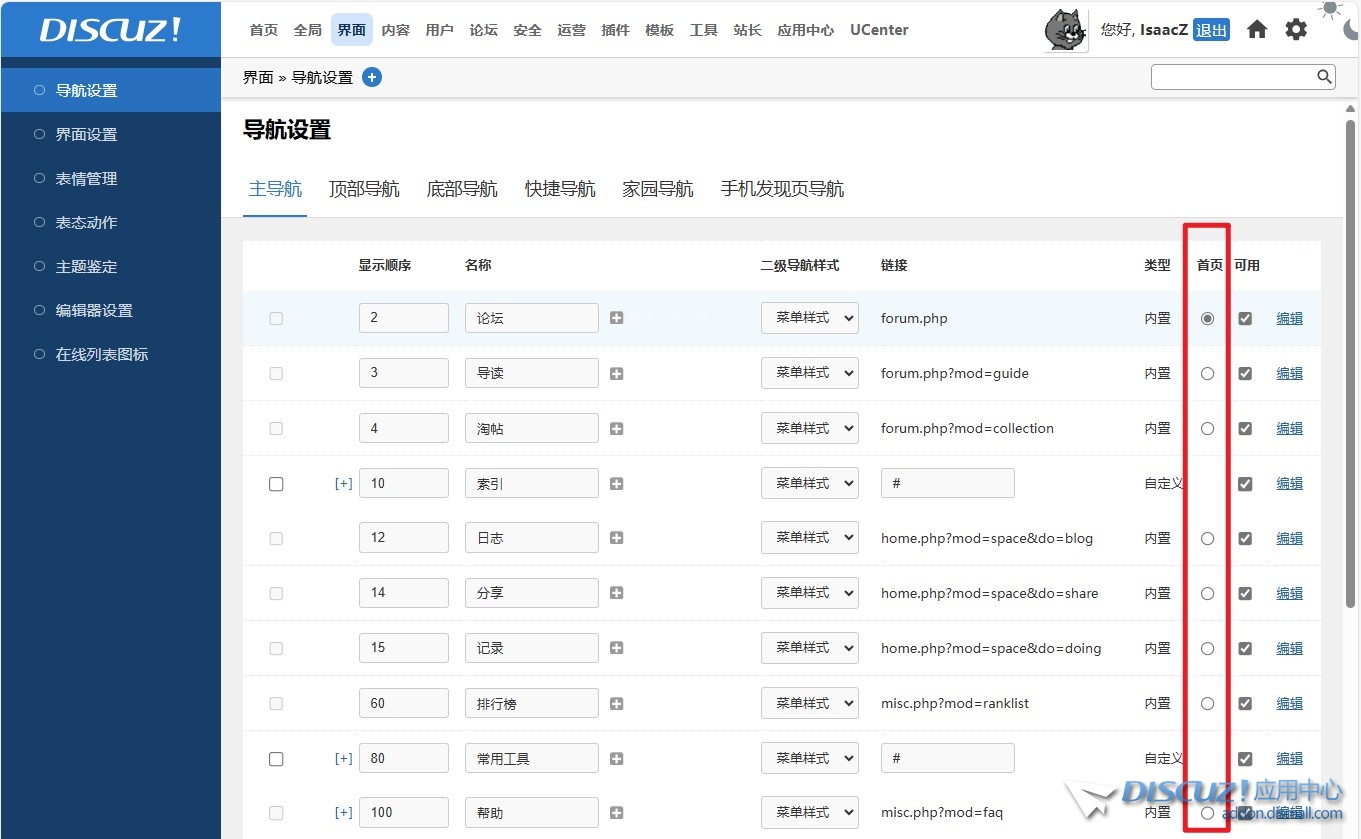Screen dimensions: 1361x839
Task: Expand the [+] sub-navigation for 常用工具
Action: coord(343,758)
